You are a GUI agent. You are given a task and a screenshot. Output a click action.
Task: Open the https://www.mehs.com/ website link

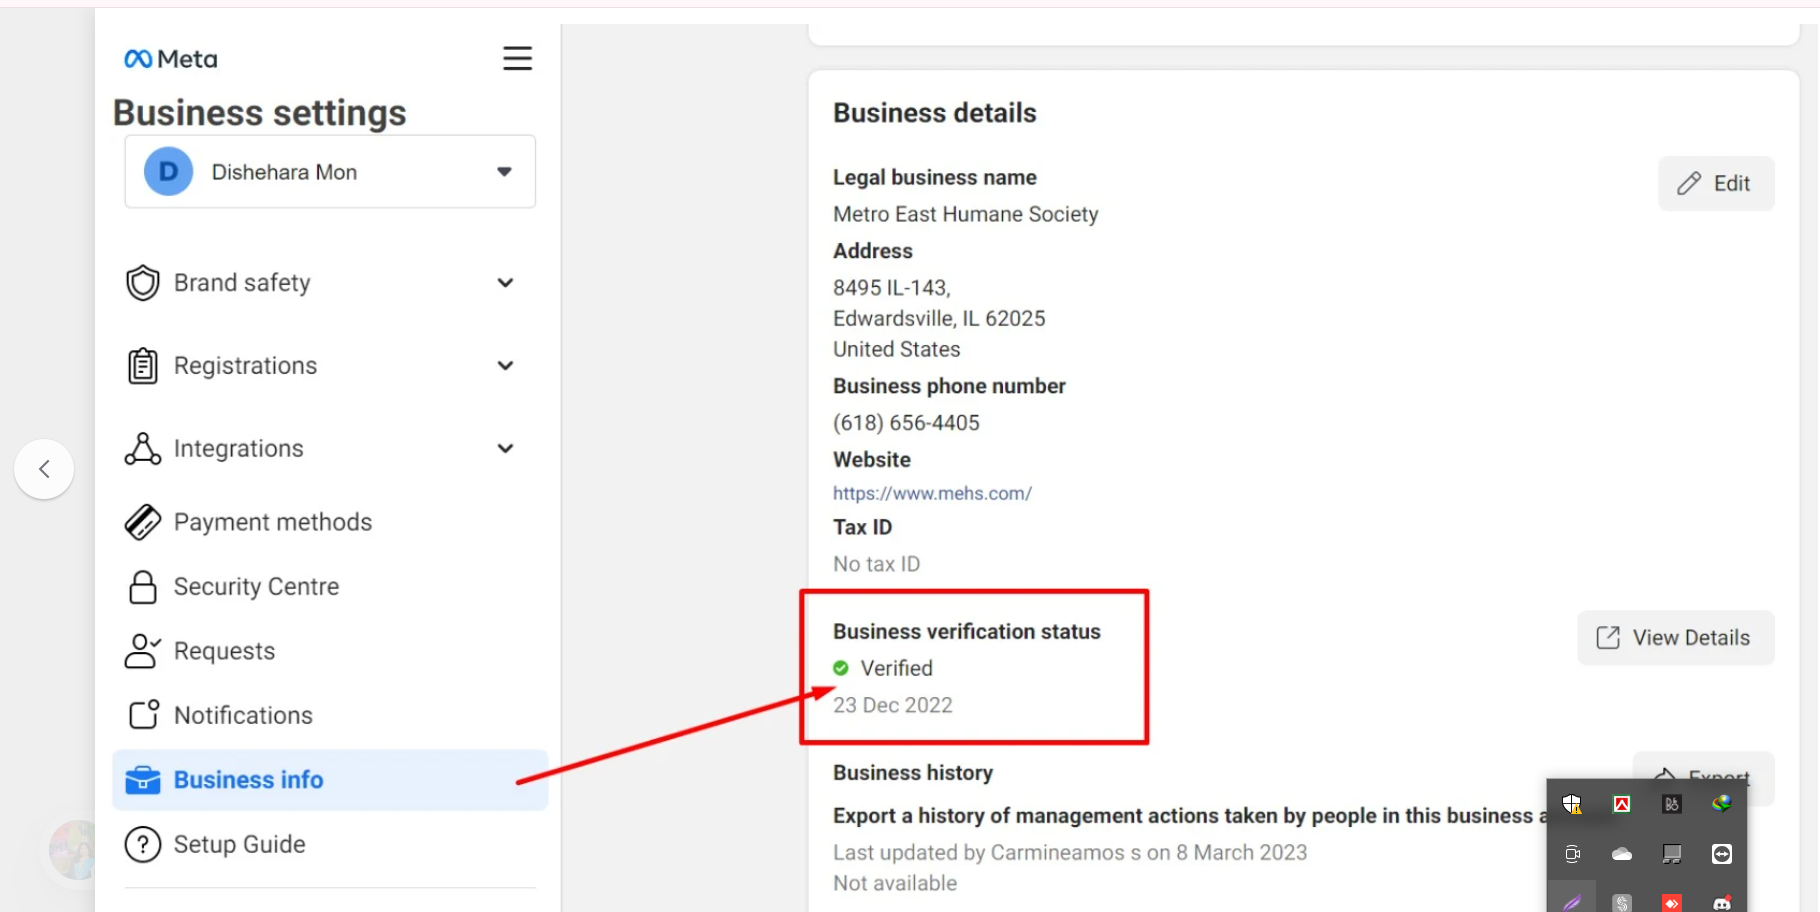932,493
